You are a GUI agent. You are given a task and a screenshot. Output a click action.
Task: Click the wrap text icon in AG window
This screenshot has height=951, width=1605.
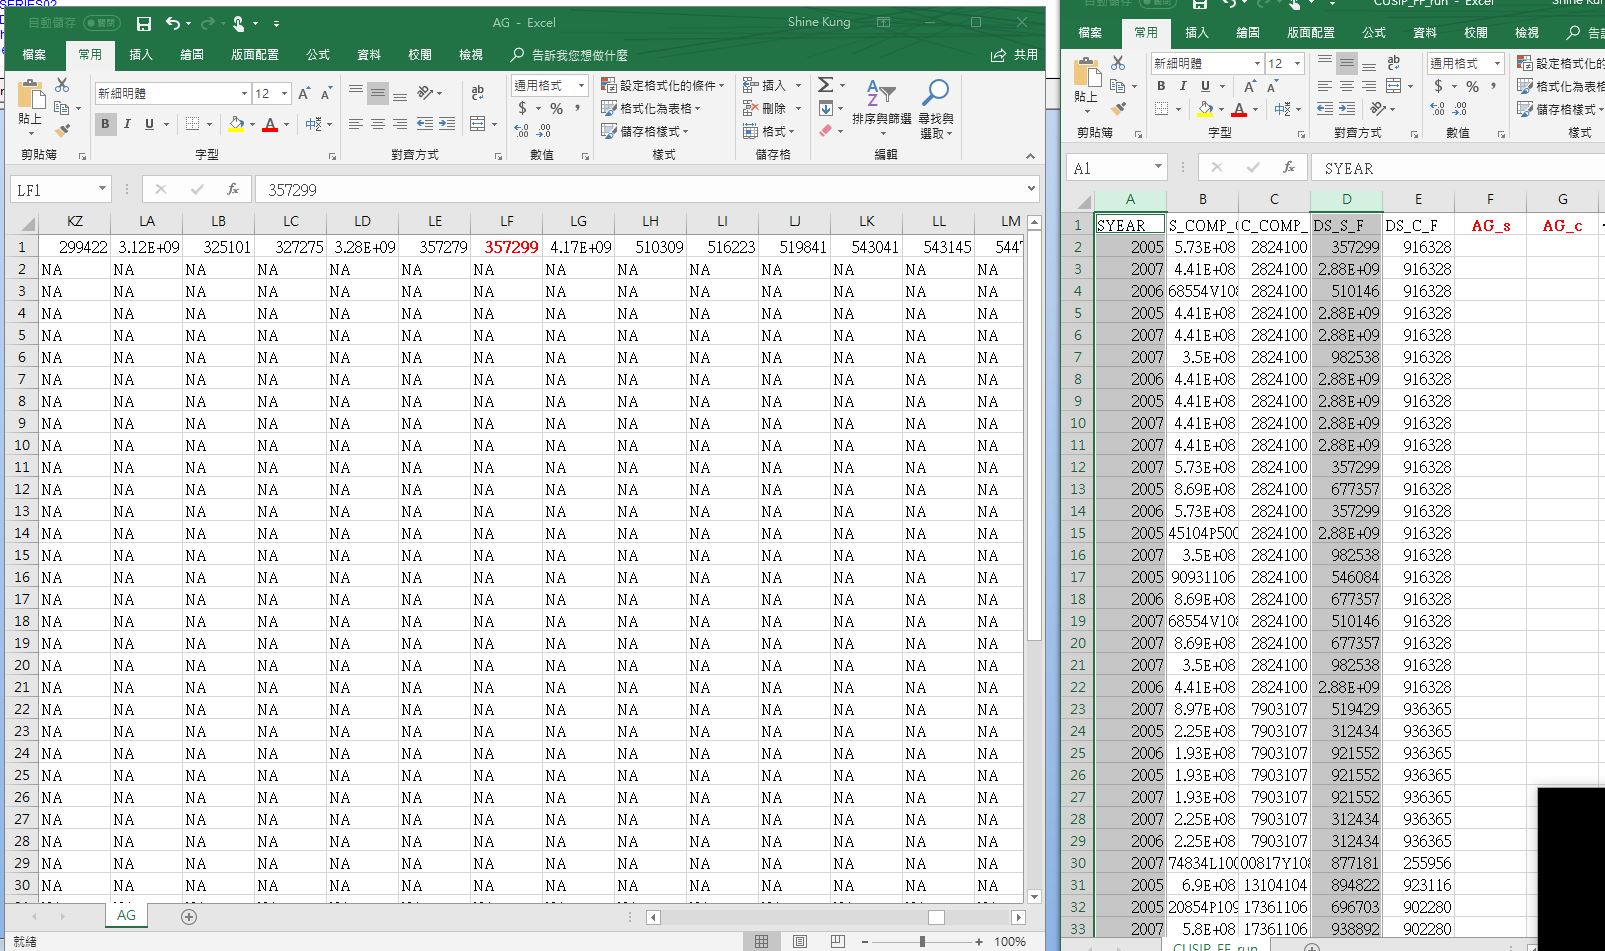point(478,92)
